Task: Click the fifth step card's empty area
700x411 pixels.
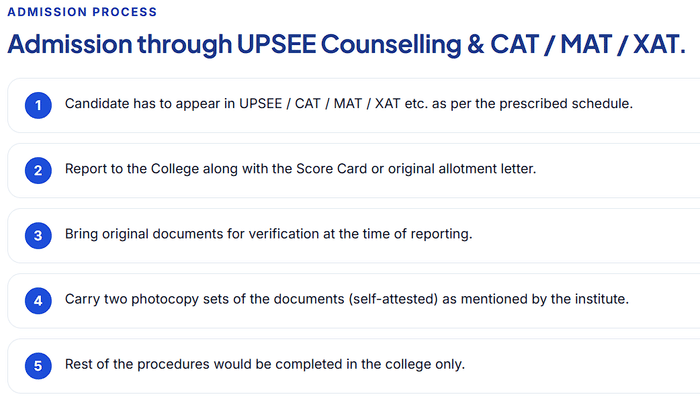Action: (580, 366)
